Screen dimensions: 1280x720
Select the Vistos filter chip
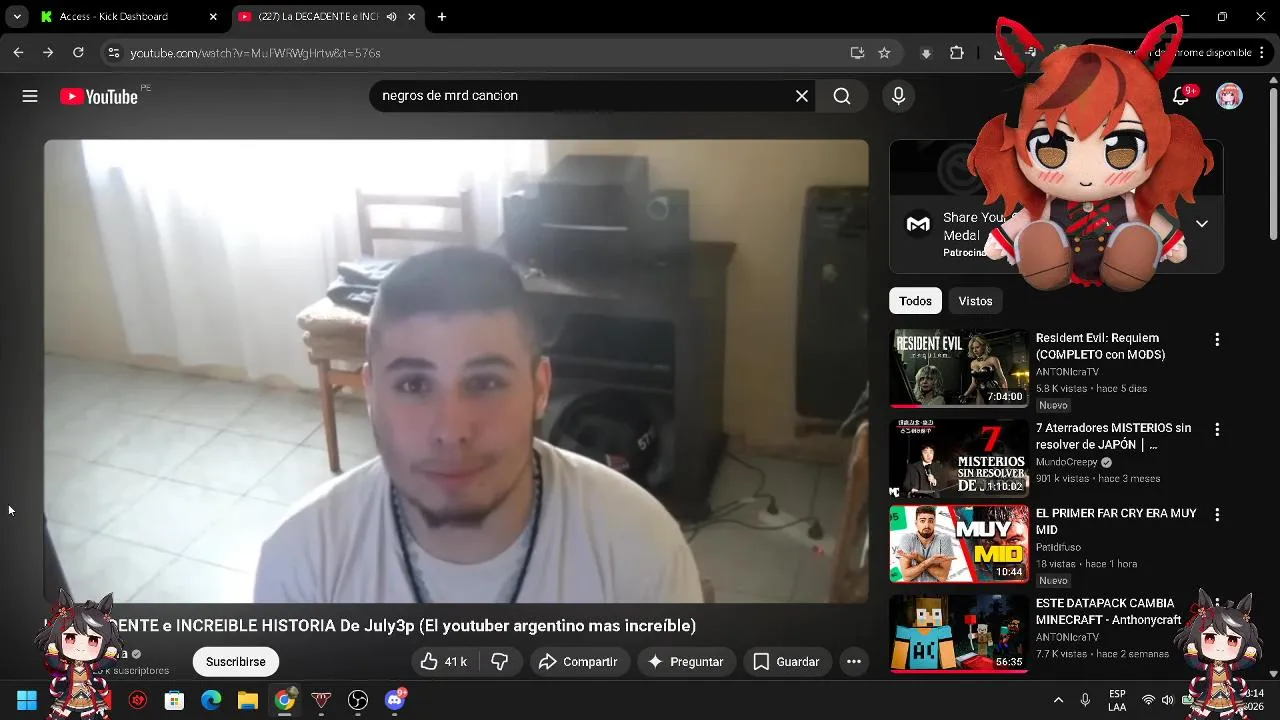pos(975,301)
